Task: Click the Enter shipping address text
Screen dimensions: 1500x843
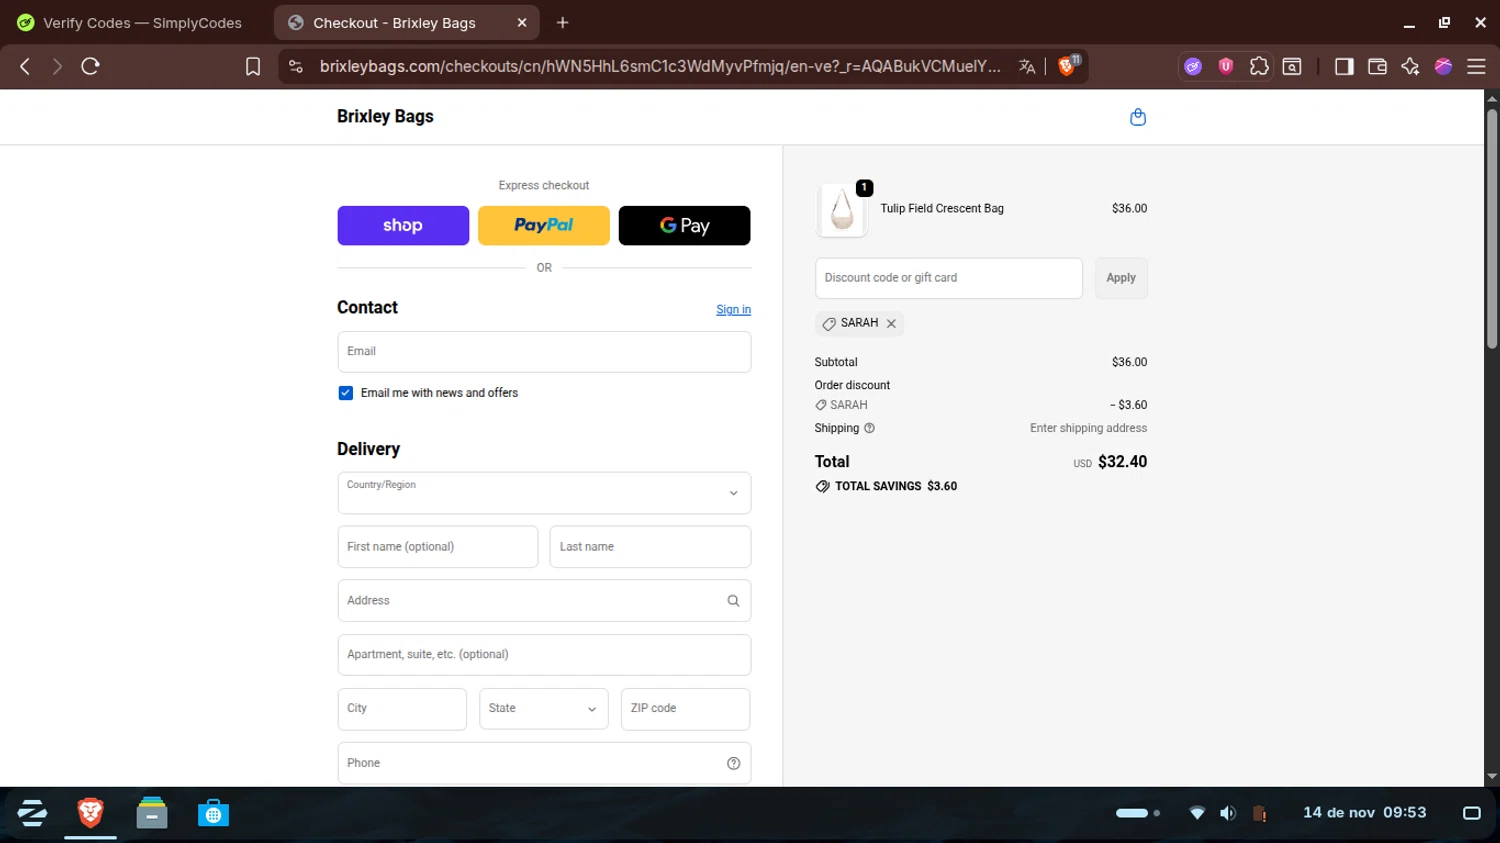Action: [1088, 428]
